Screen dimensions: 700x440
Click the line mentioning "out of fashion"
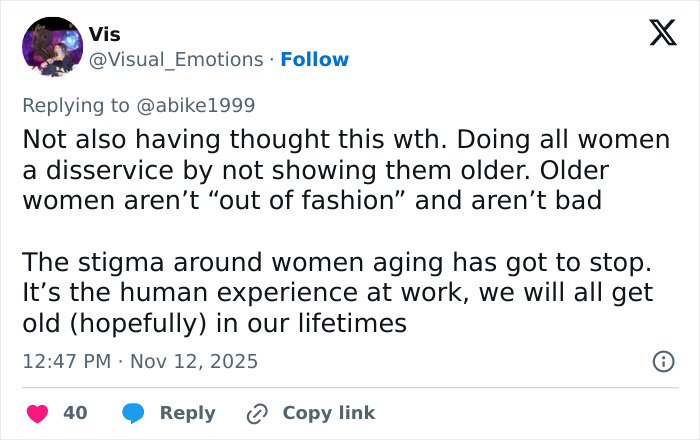coord(311,201)
